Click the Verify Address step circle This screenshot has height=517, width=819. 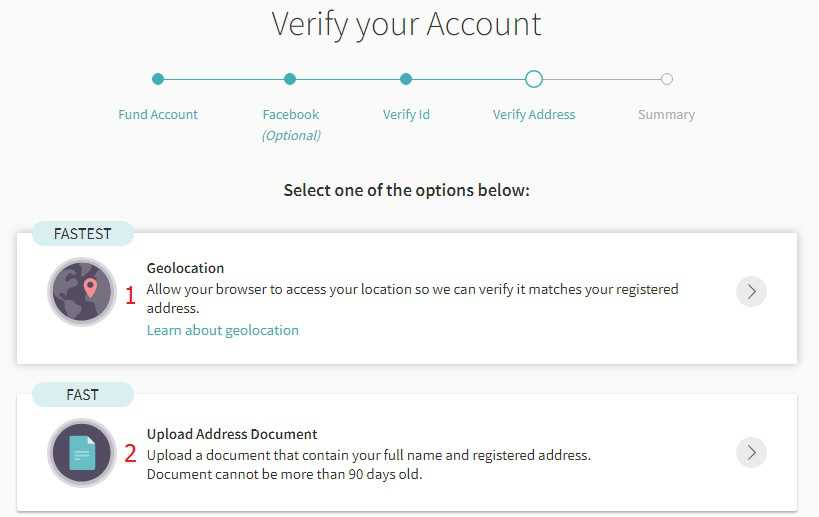click(534, 79)
